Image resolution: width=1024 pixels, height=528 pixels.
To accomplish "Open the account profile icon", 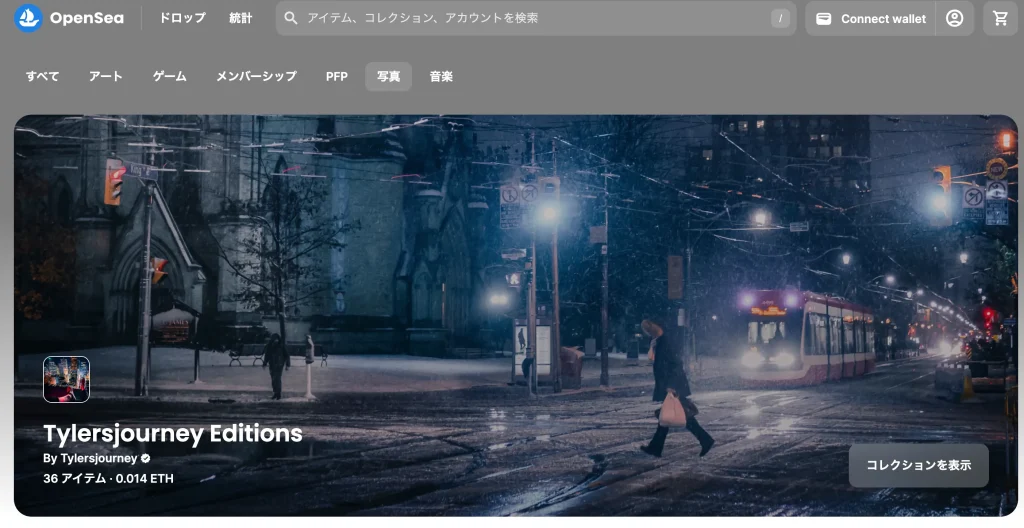I will (x=954, y=18).
